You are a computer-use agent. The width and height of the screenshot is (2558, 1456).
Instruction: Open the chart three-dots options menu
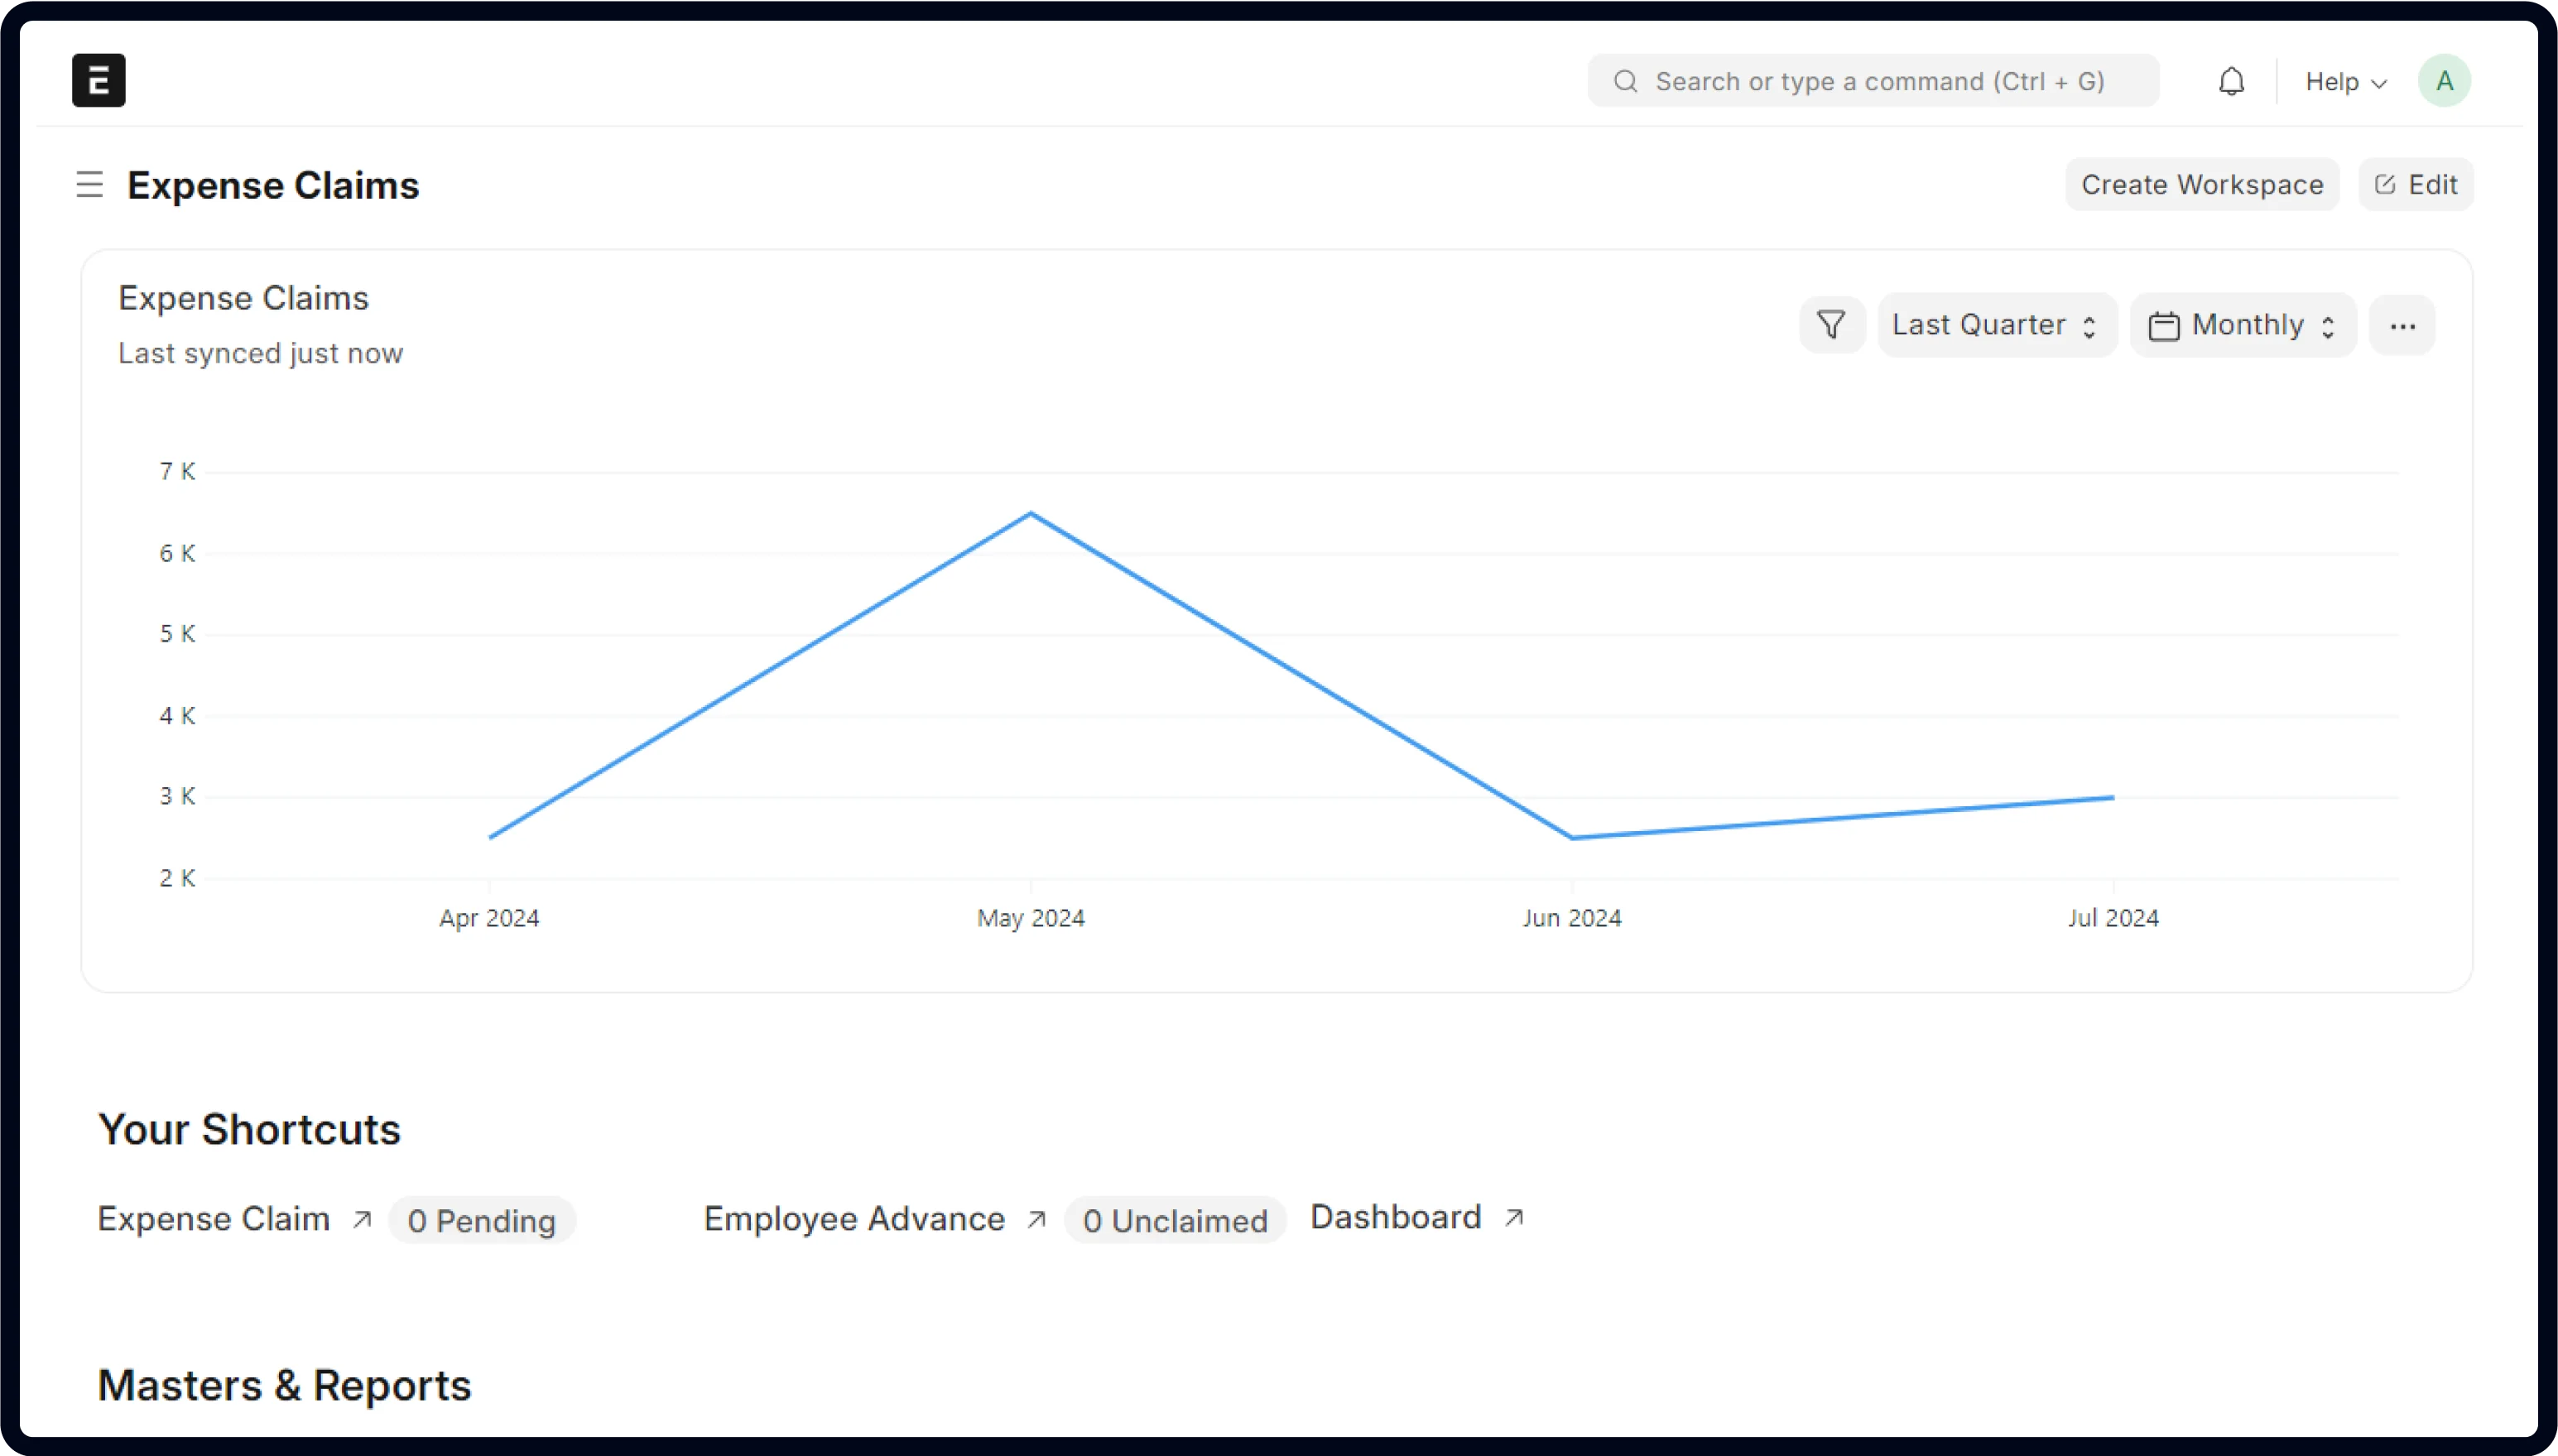click(x=2402, y=326)
